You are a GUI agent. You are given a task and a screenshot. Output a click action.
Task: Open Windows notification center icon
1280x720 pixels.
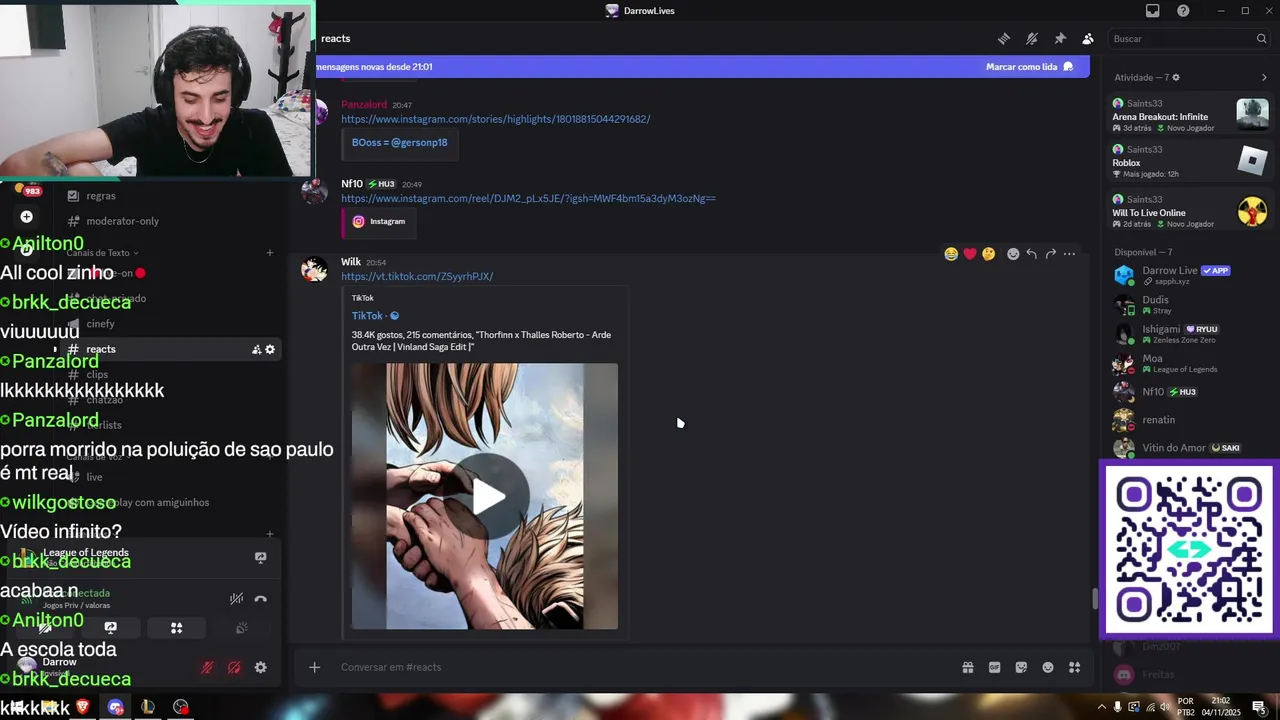coord(1259,707)
